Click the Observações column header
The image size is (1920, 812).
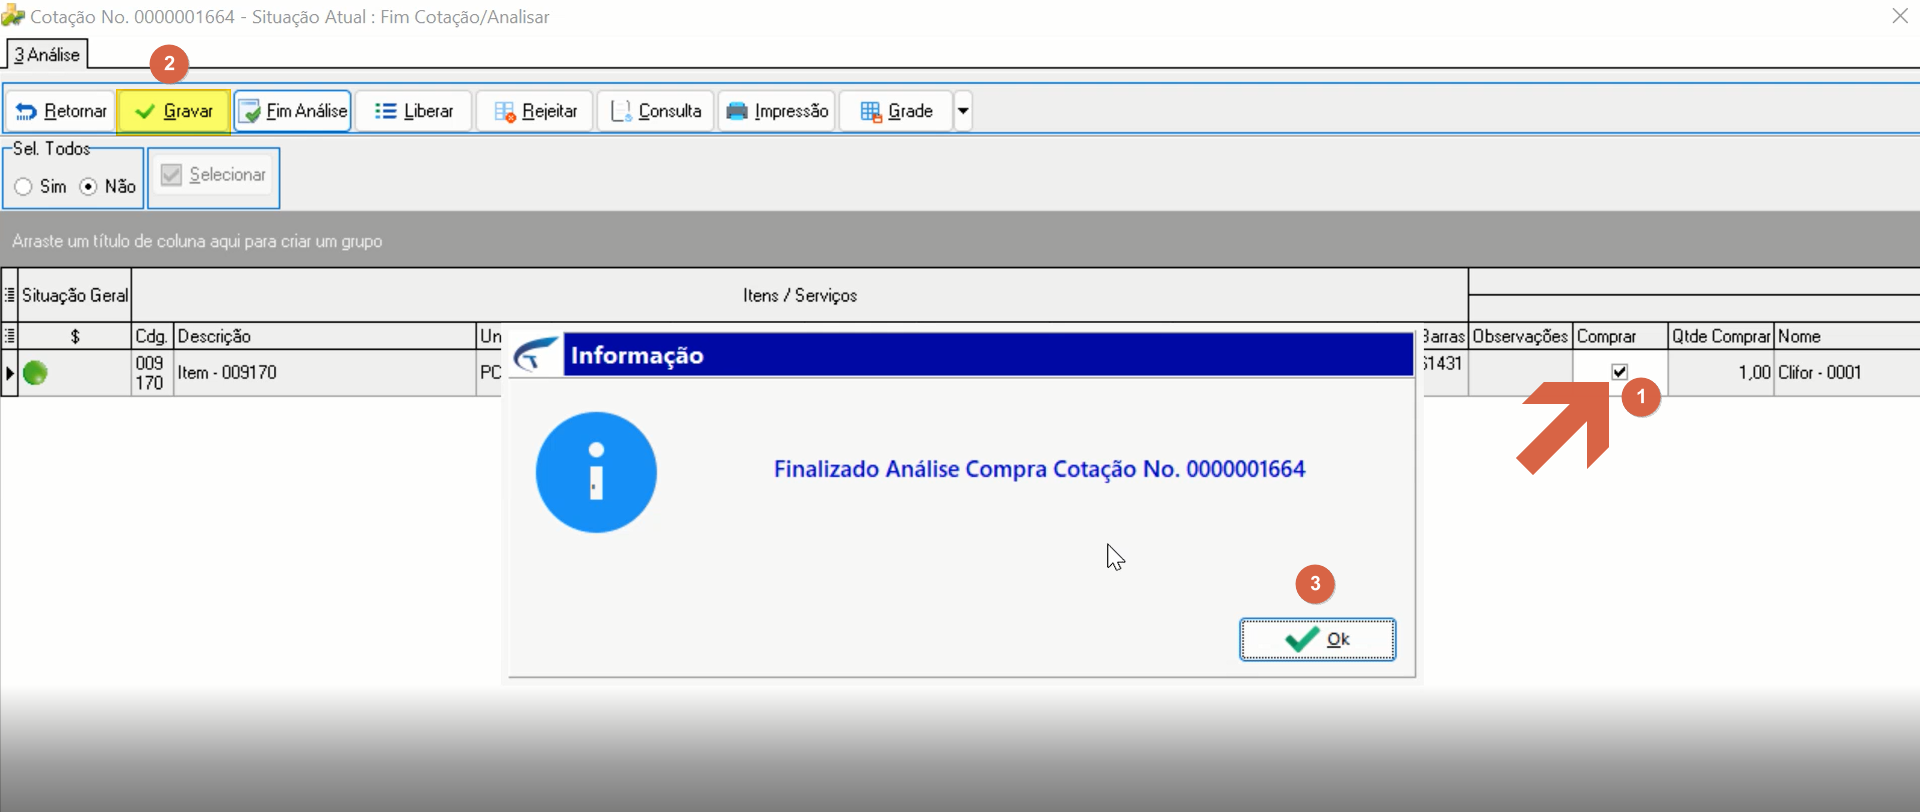tap(1520, 336)
